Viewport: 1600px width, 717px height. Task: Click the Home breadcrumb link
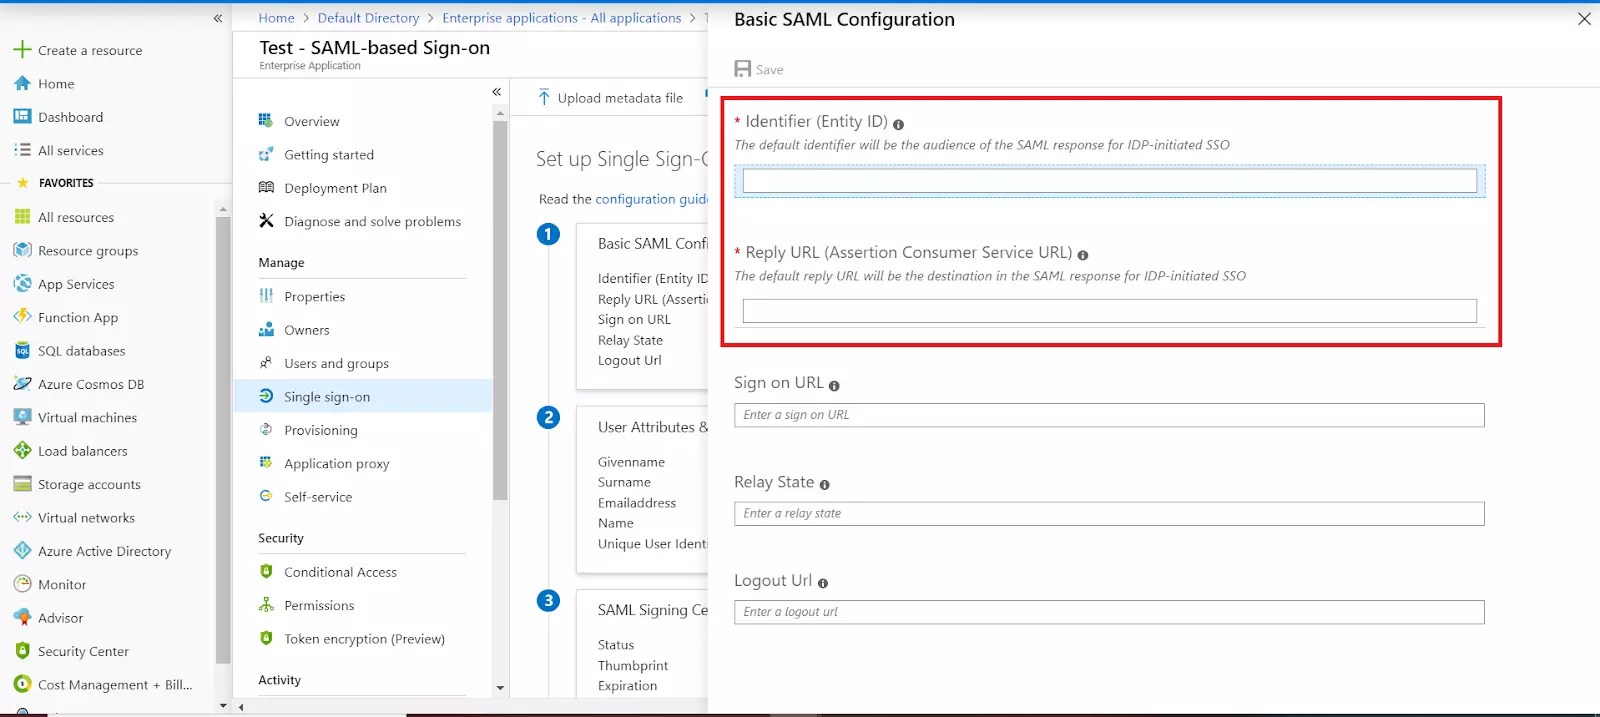[x=276, y=18]
